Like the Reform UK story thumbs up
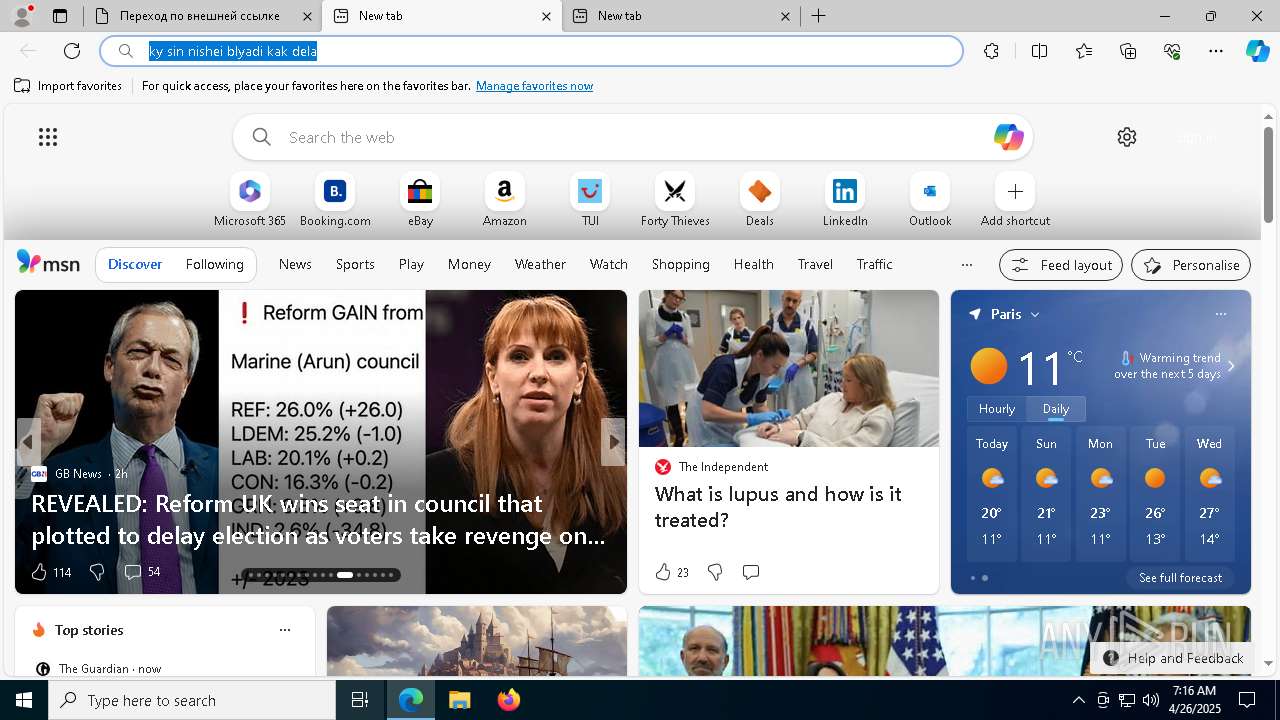Viewport: 1280px width, 720px height. click(39, 572)
